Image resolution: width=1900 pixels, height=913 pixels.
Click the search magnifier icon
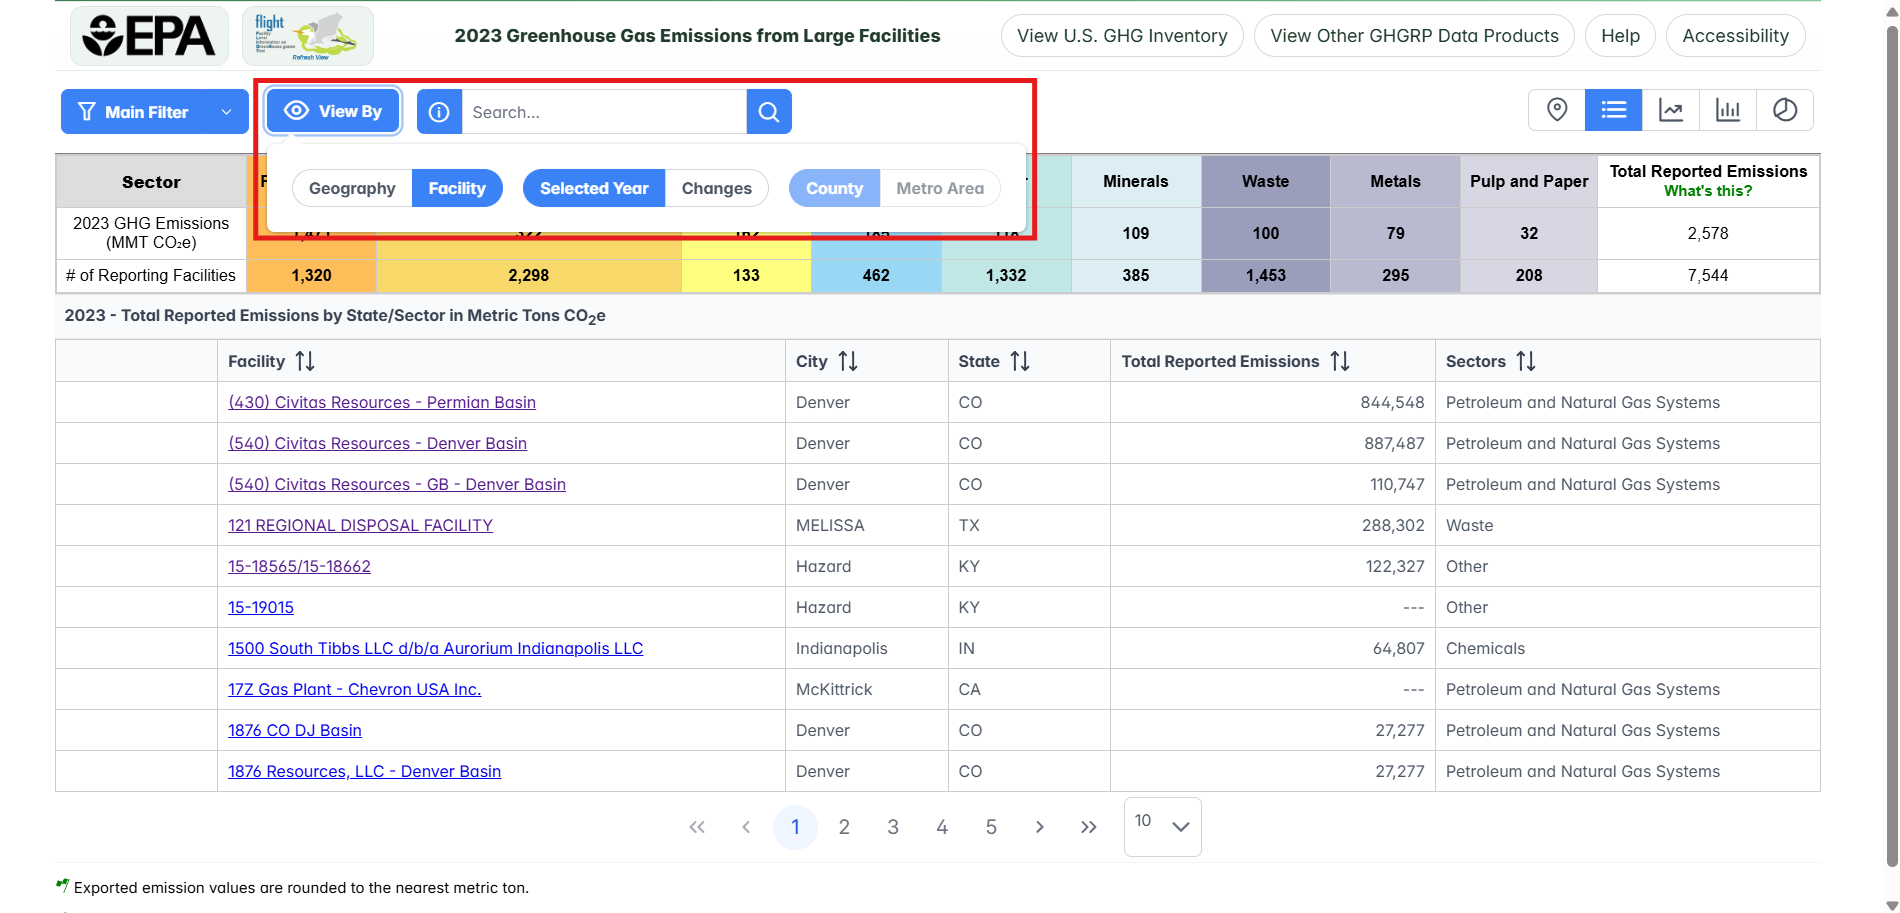(x=768, y=111)
